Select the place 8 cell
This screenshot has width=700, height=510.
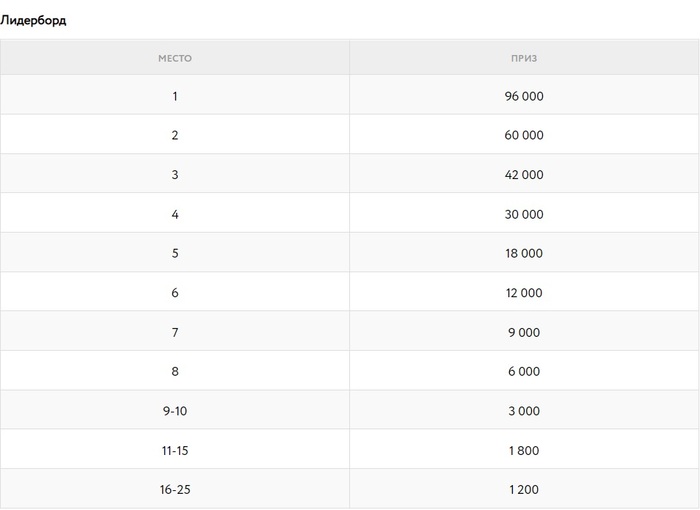[175, 371]
